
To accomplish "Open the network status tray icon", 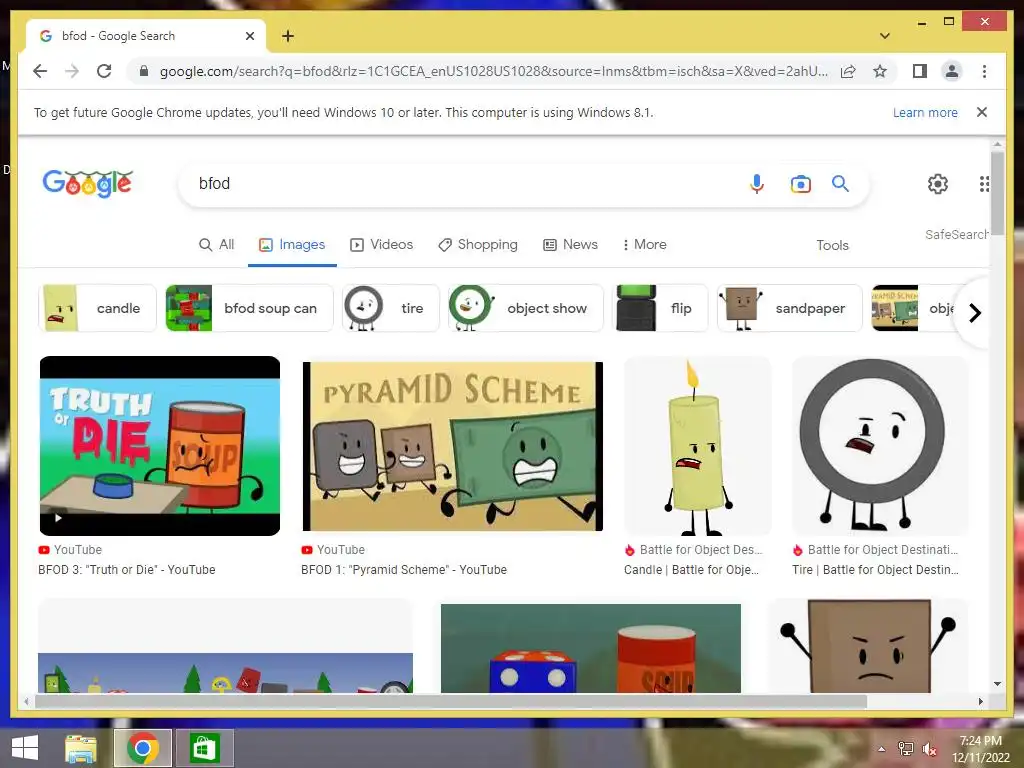I will [x=905, y=749].
